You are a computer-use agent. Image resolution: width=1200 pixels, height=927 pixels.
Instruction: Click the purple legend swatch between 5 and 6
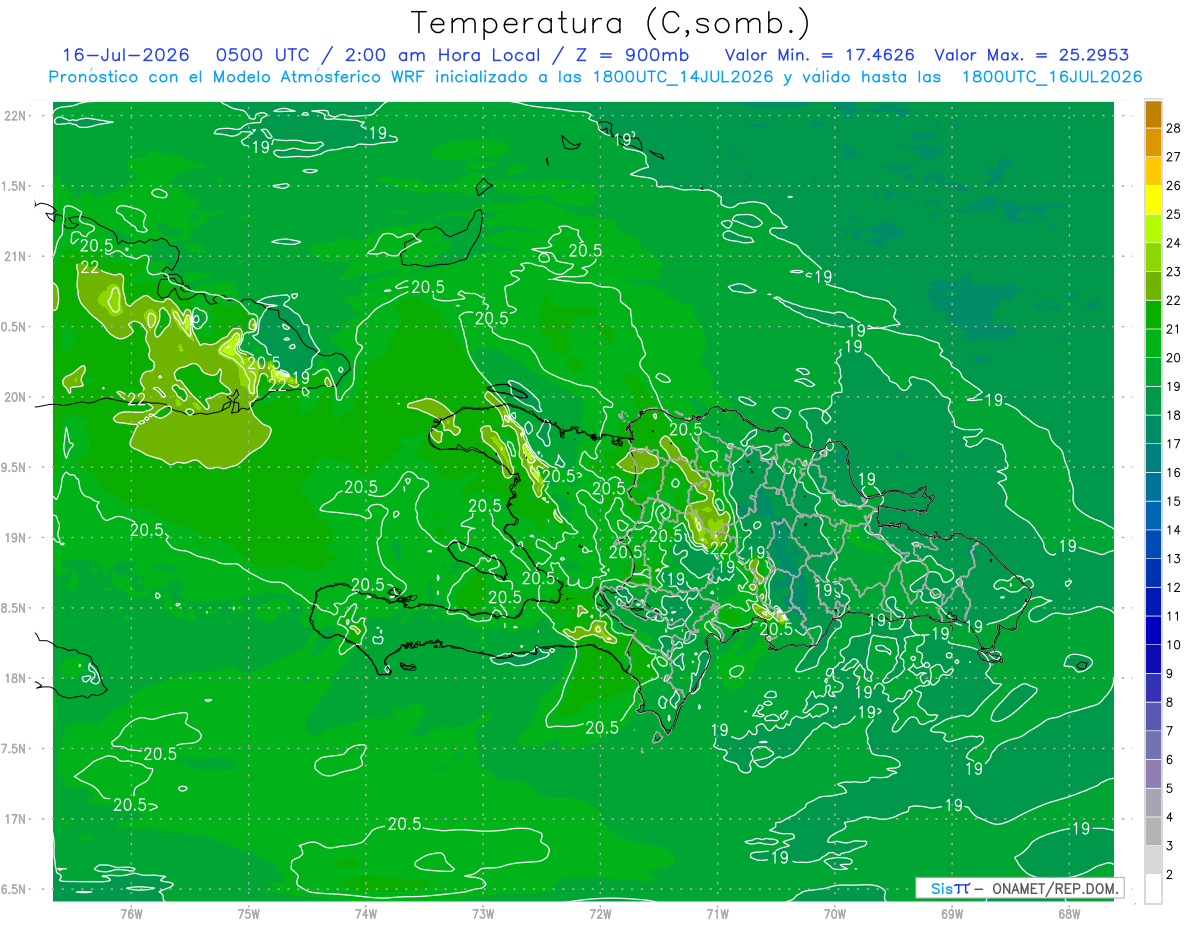tap(1153, 775)
